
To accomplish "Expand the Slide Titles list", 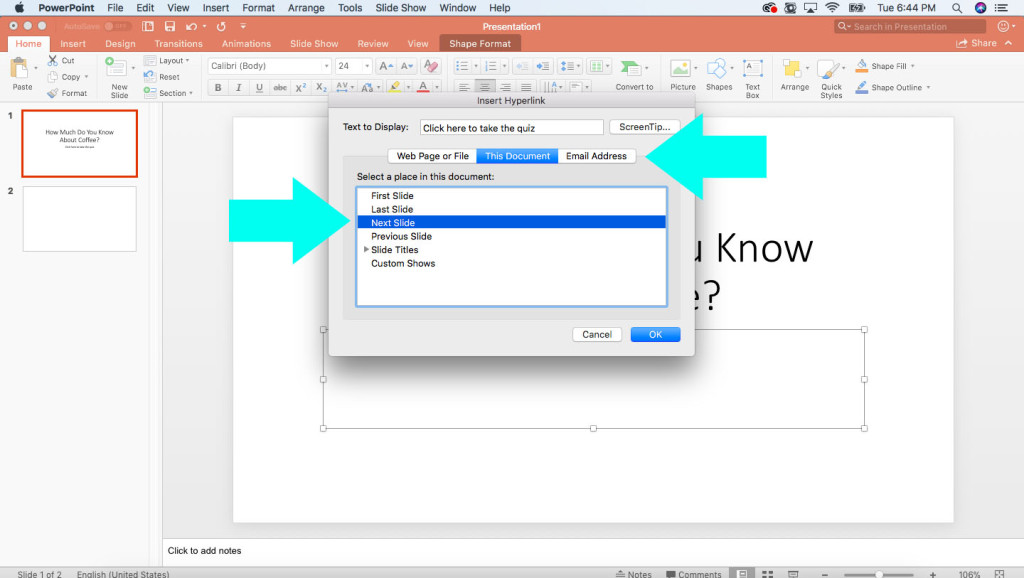I will (x=366, y=249).
